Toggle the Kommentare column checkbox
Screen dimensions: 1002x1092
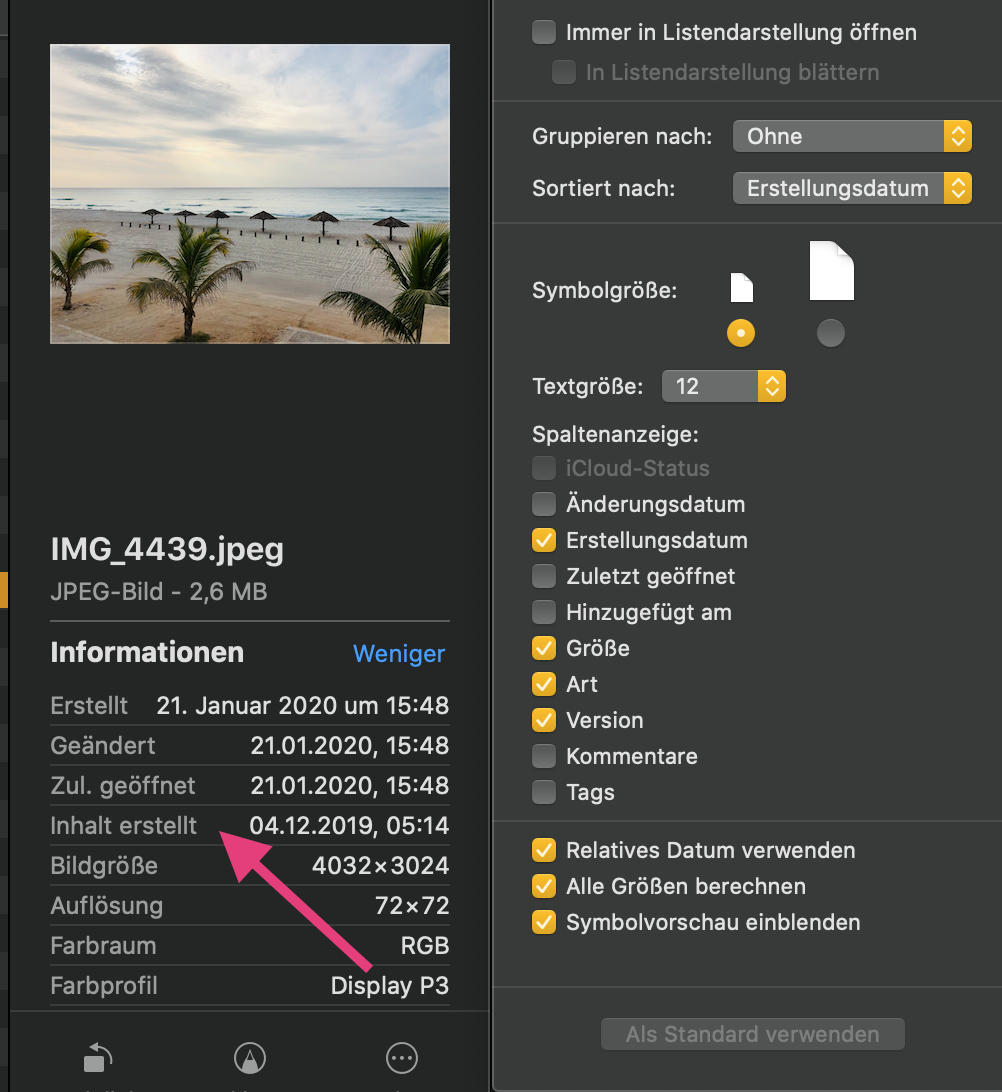544,756
